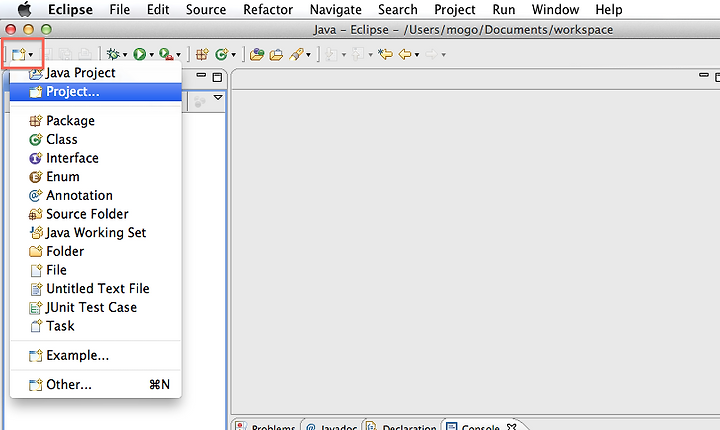Click the Back navigation arrow icon
The image size is (720, 430).
405,54
